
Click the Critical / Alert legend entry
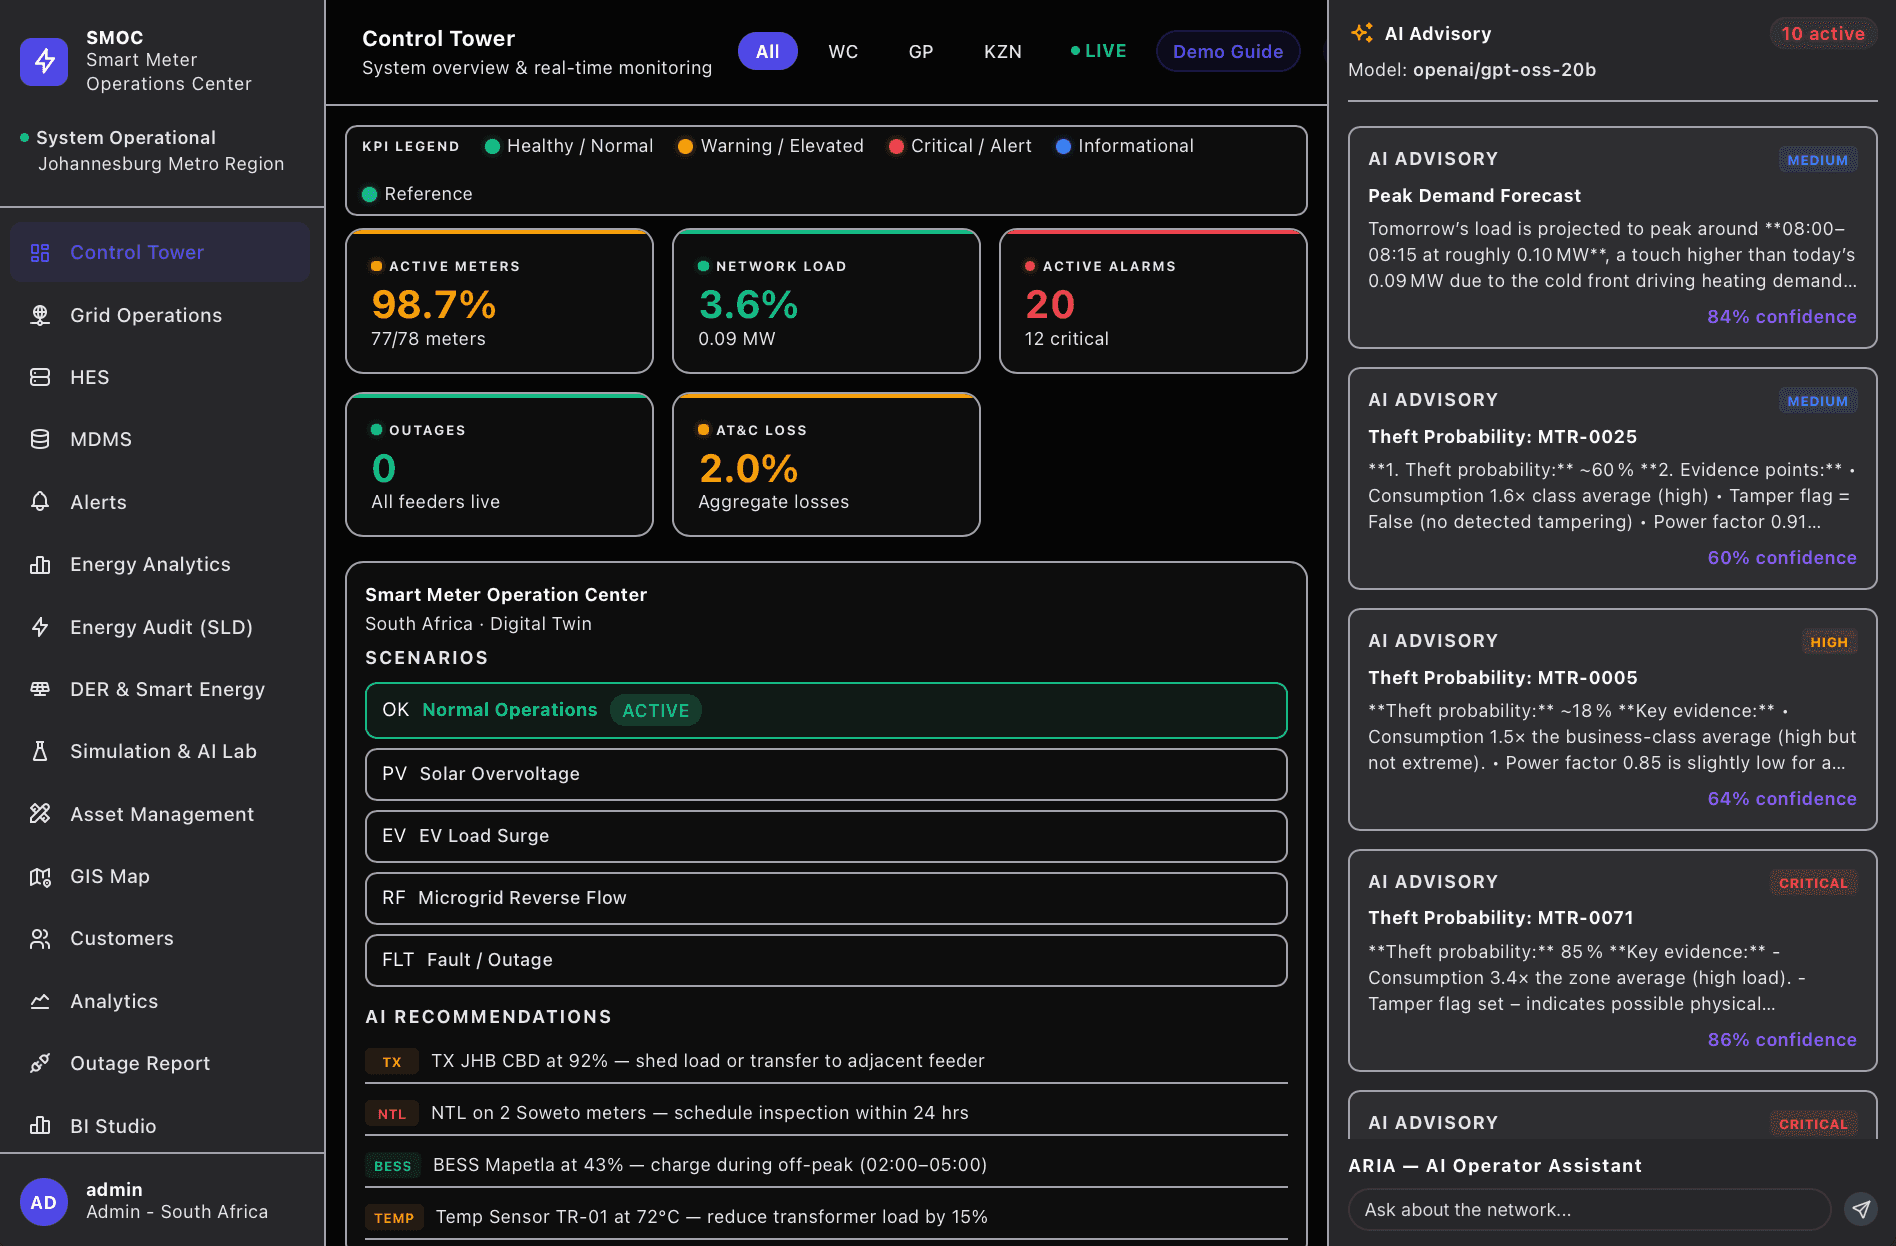tap(960, 146)
